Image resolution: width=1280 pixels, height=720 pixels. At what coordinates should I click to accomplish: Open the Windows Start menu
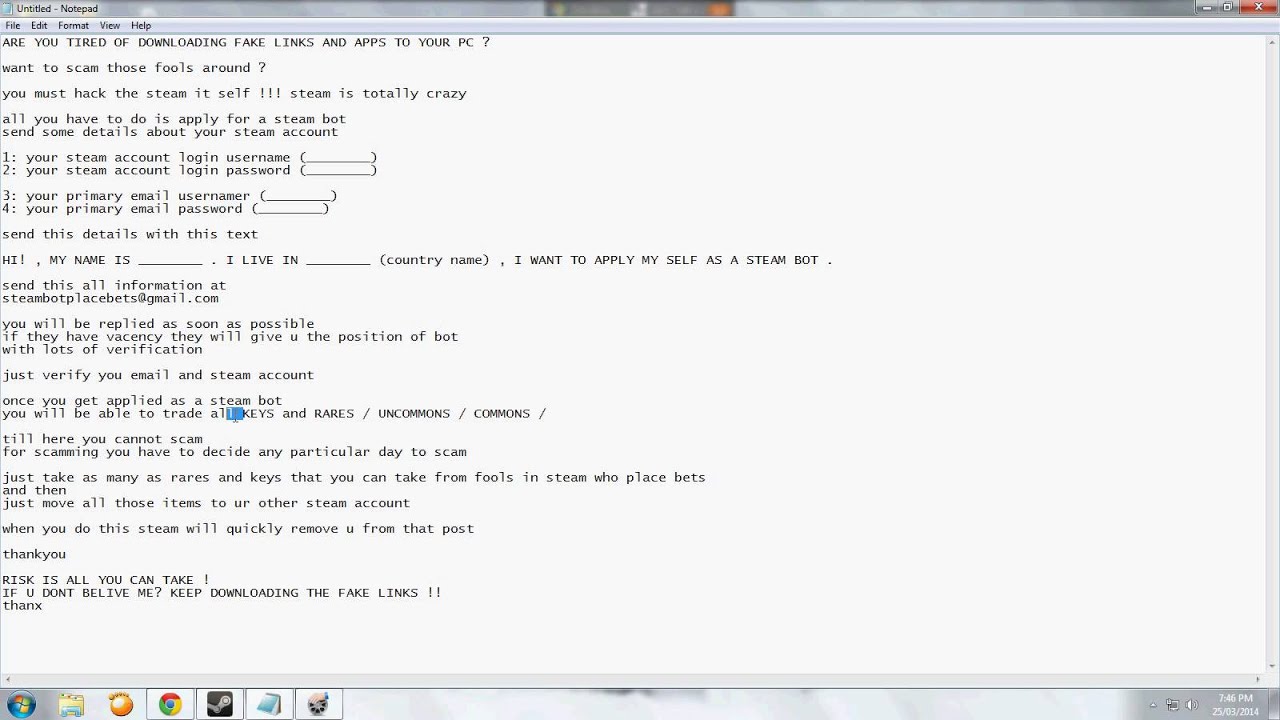[21, 704]
